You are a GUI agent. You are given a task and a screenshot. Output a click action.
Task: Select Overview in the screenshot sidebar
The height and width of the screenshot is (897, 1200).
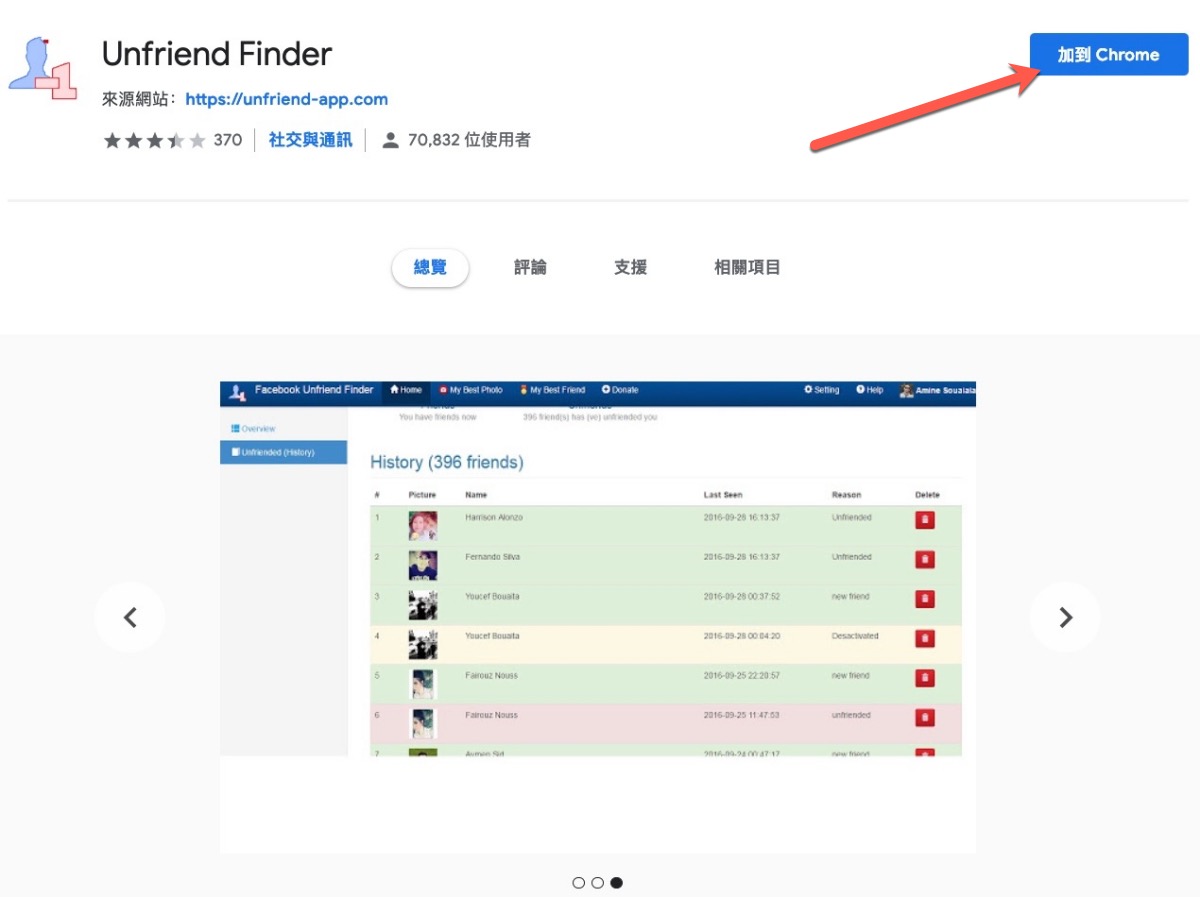click(253, 429)
